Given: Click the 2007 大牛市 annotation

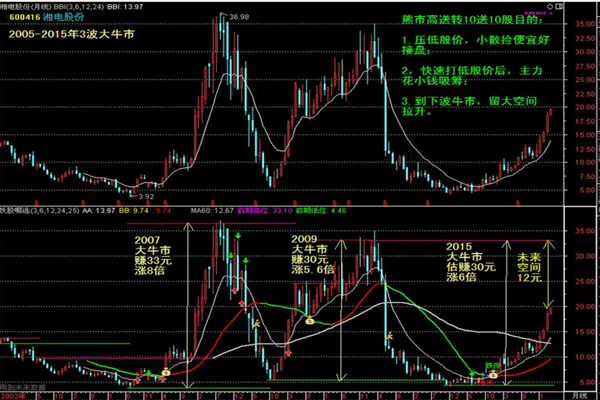Looking at the screenshot, I should click(153, 255).
